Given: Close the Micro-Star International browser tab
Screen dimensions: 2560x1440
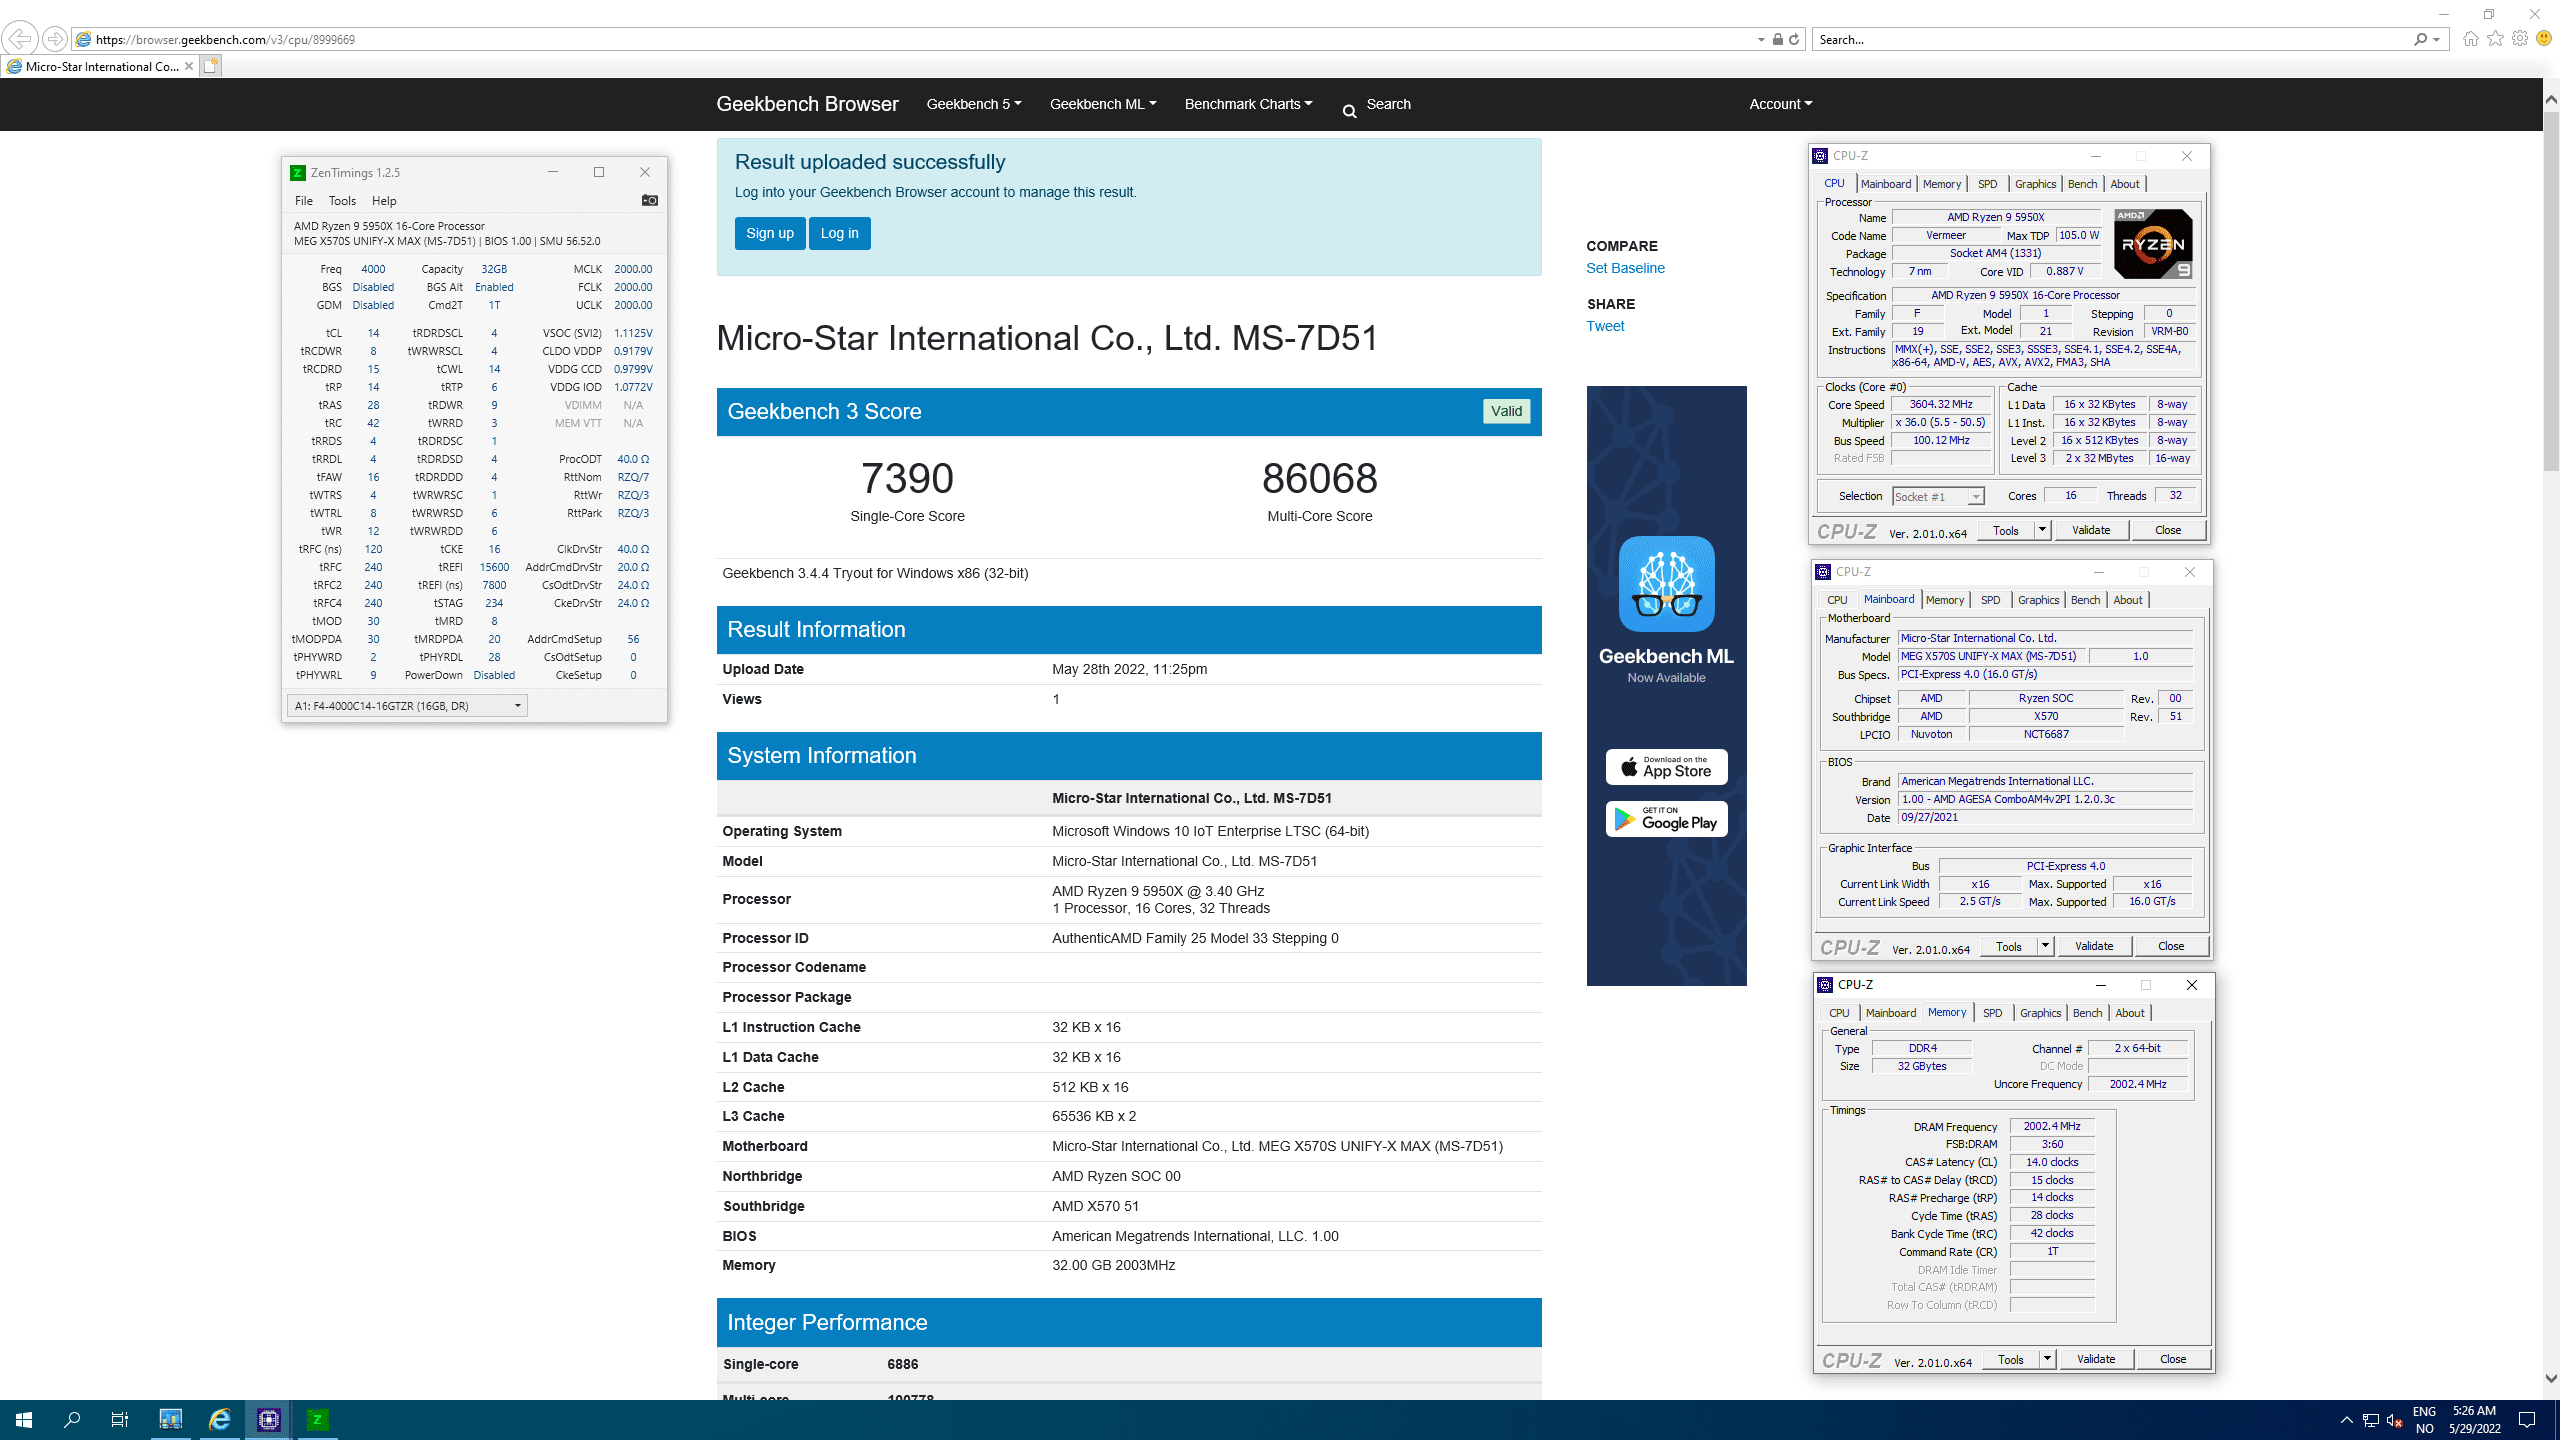Looking at the screenshot, I should [x=189, y=66].
